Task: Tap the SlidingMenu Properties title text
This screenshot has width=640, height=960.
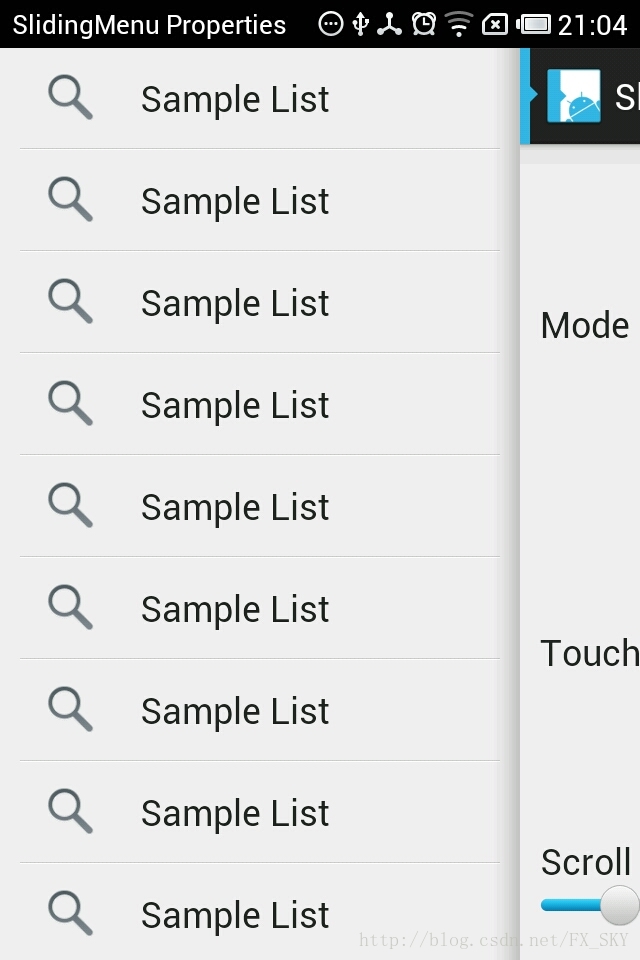Action: [x=149, y=25]
